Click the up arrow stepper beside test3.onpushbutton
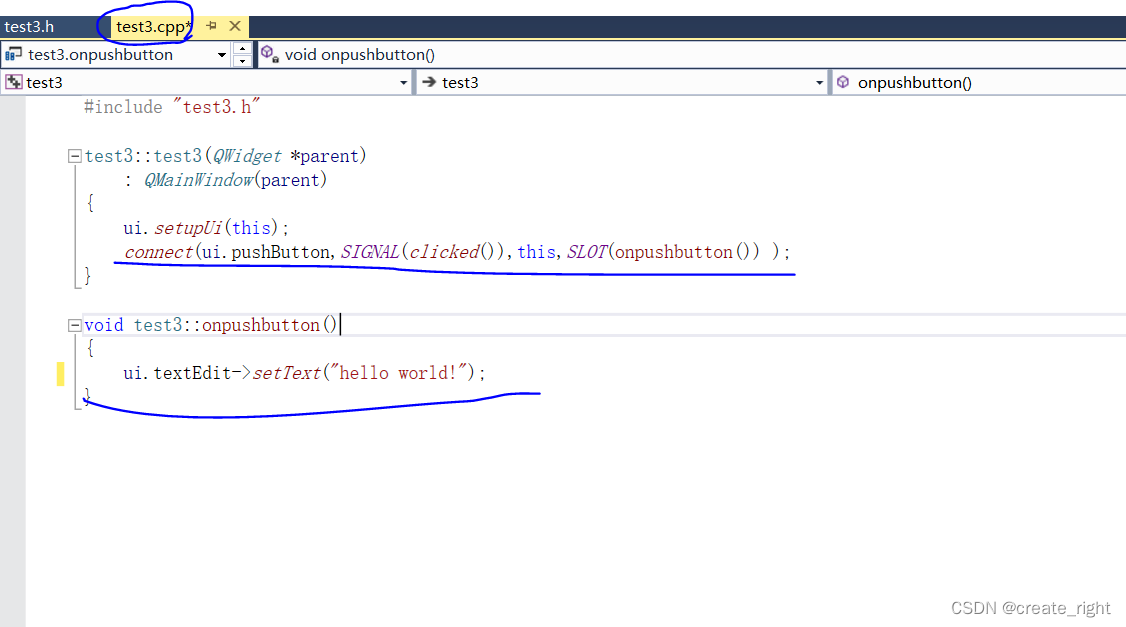Screen dimensions: 1126x627 coord(243,49)
